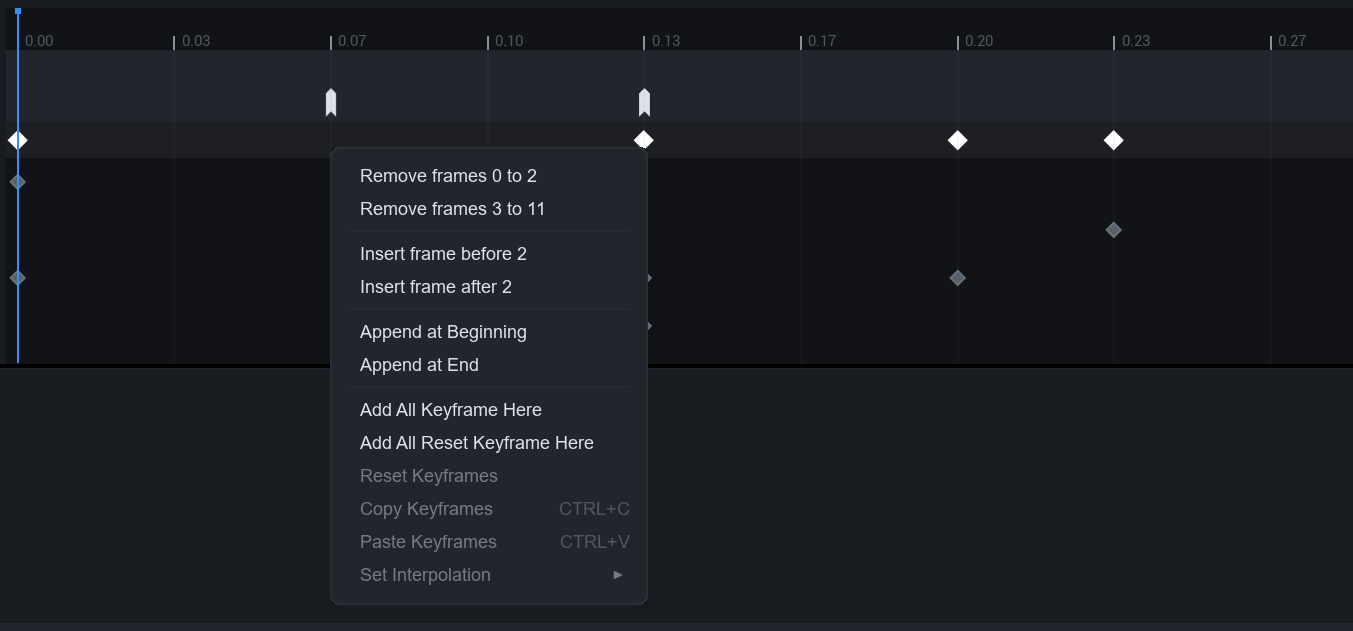Grab the blue playhead handle at top
1353x631 pixels.
click(18, 11)
